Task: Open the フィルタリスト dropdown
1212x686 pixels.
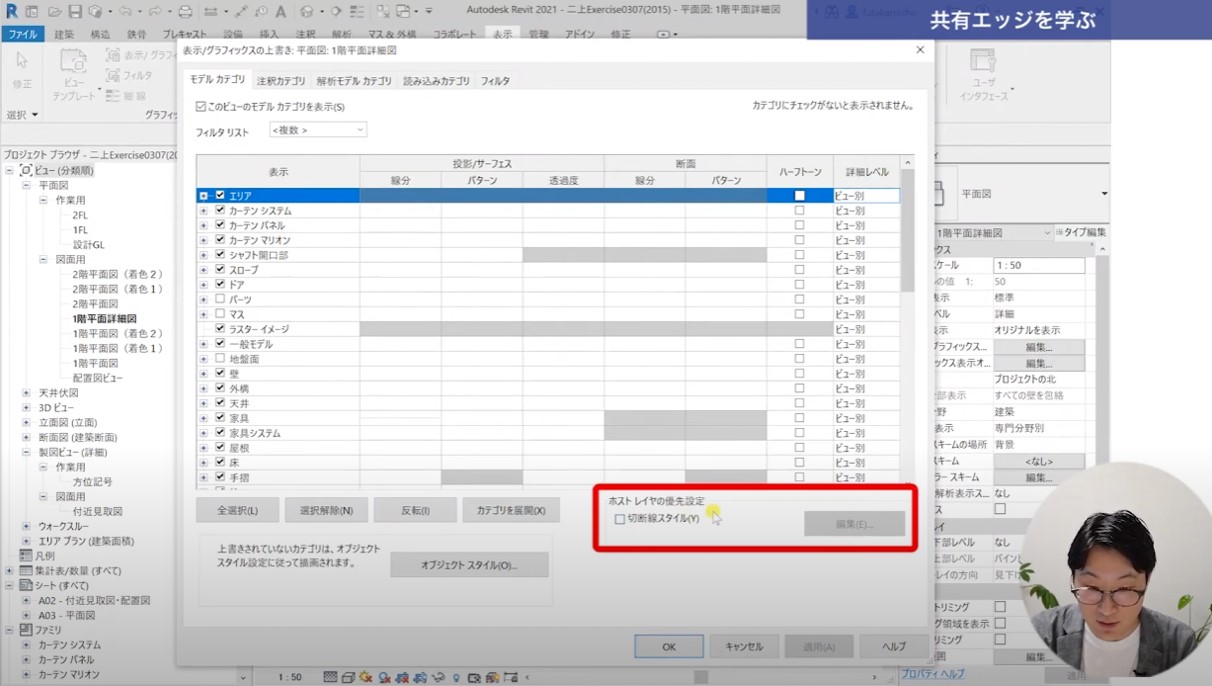Action: coord(318,130)
